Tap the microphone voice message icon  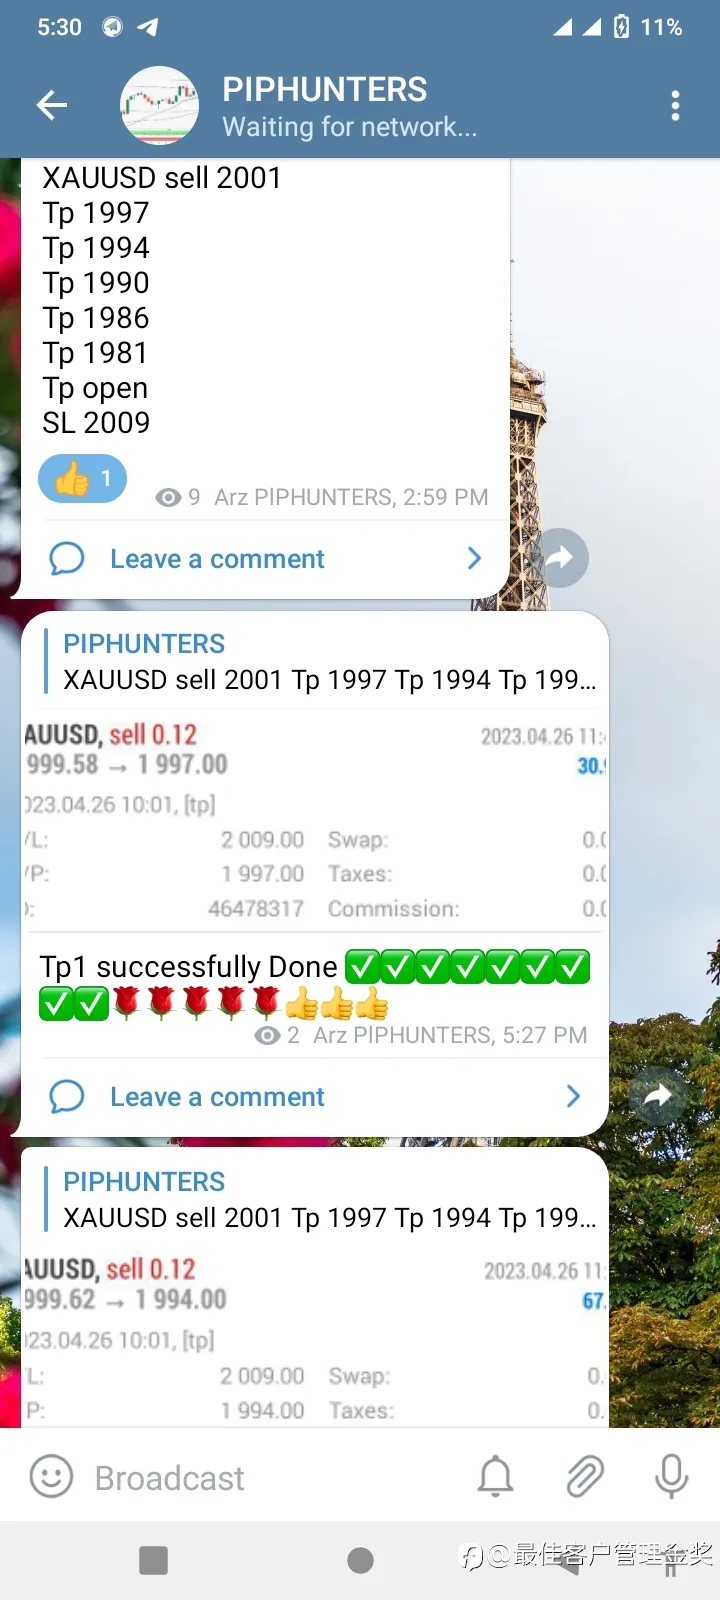(671, 1477)
